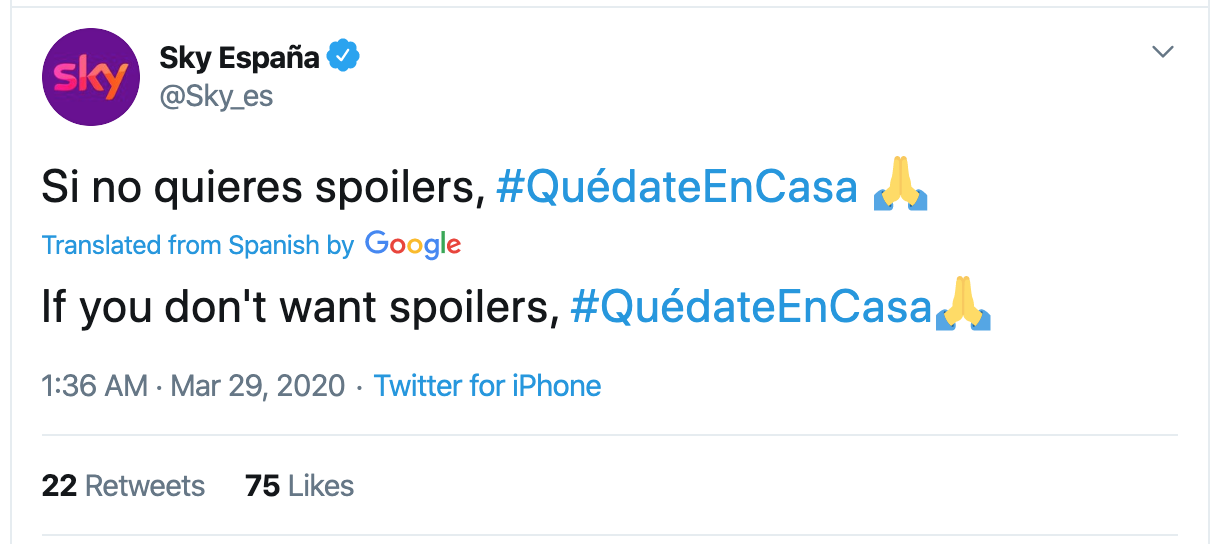Click the phrase "Si no quieres"
Image resolution: width=1218 pixels, height=544 pixels.
[148, 187]
